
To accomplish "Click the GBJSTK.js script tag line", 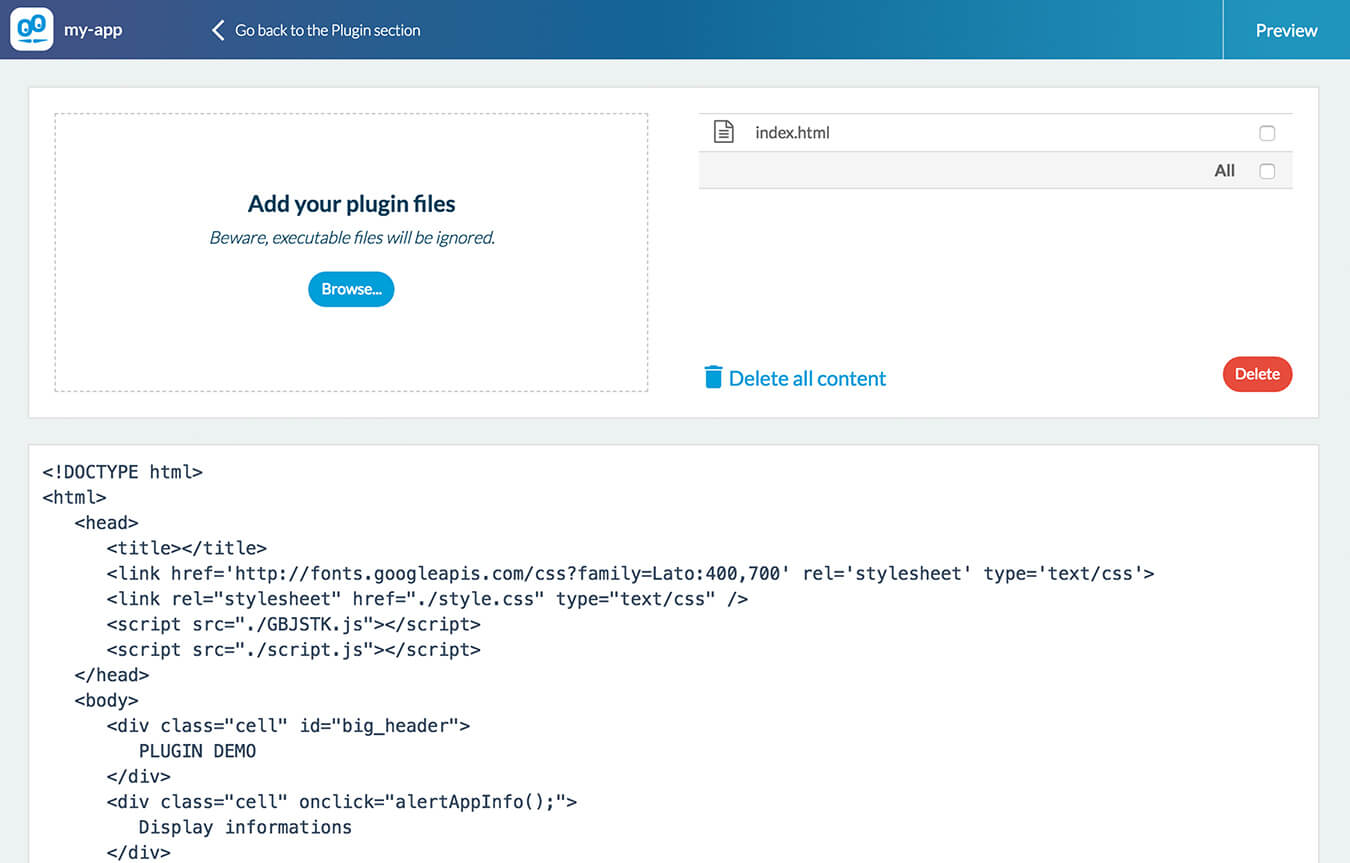I will (293, 624).
